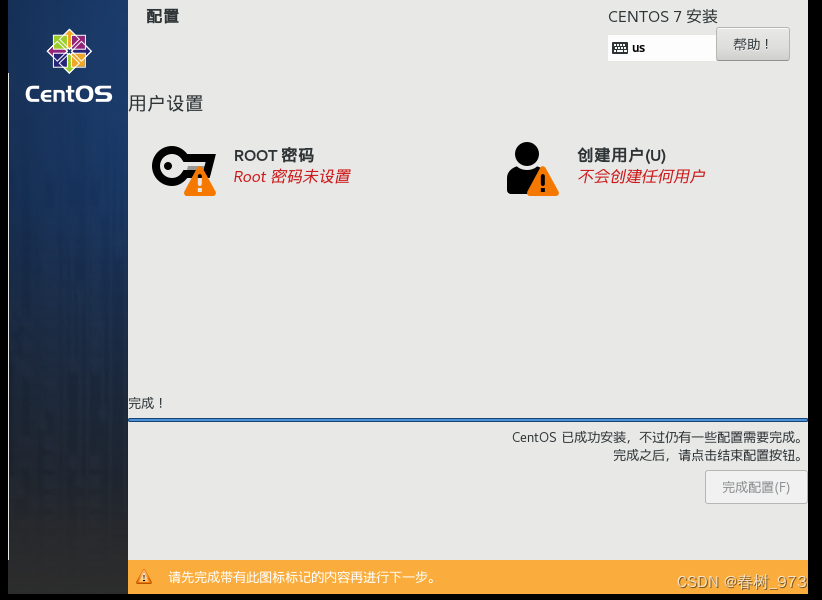Viewport: 822px width, 600px height.
Task: Click the CentOS 已成功安装 message line
Action: click(657, 437)
